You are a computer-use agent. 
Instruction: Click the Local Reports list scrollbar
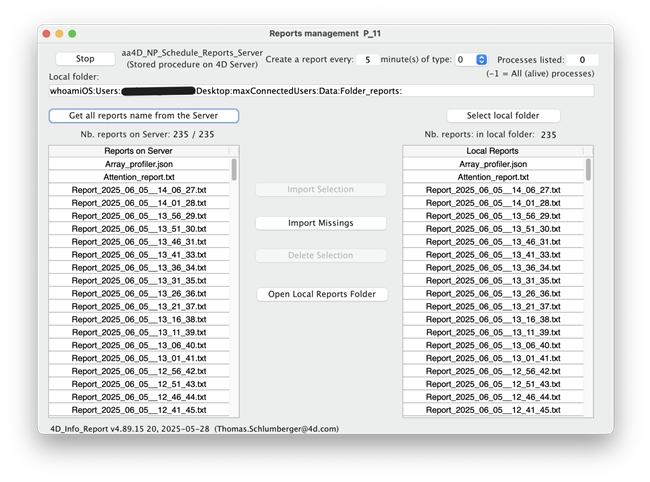[x=588, y=170]
